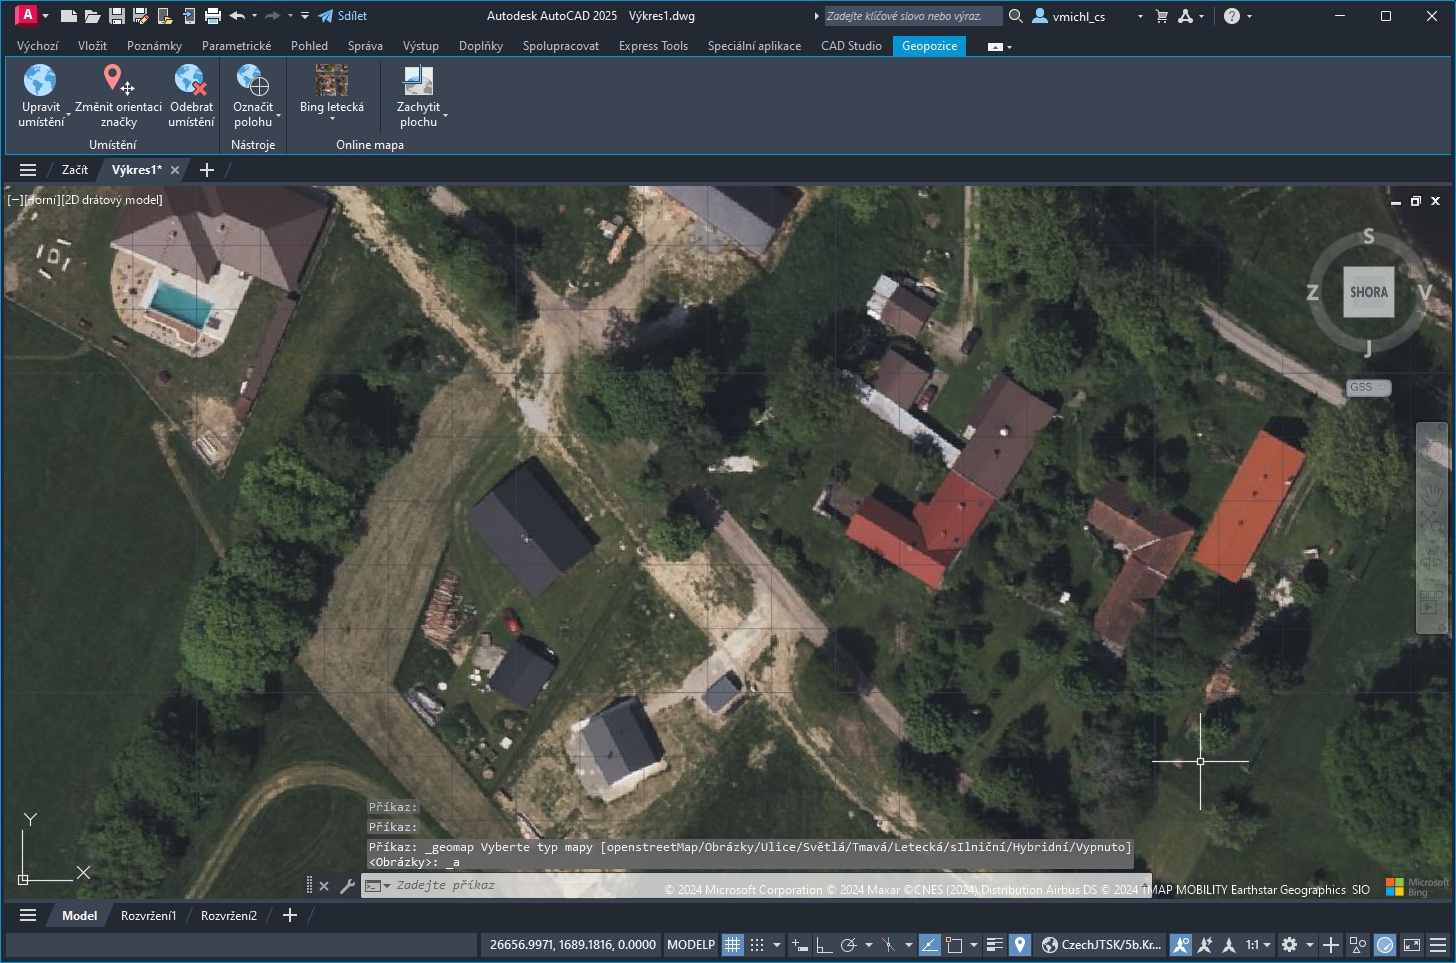Open the CzechJTSK/5b.Kr... coordinate system dropdown
This screenshot has height=963, width=1456.
coord(1101,945)
